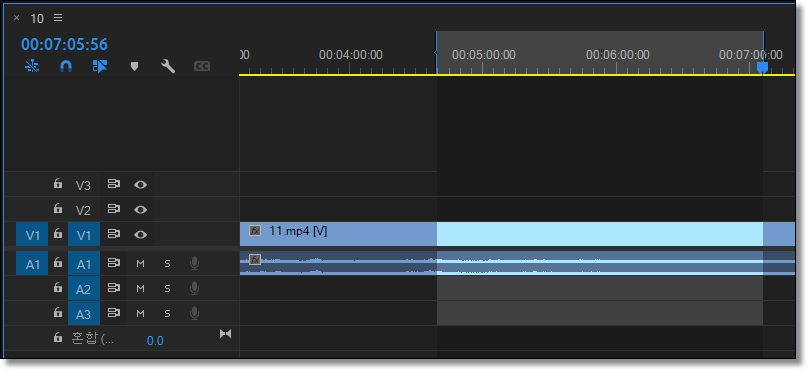Toggle lock on the mix track
This screenshot has width=808, height=381.
click(x=58, y=338)
